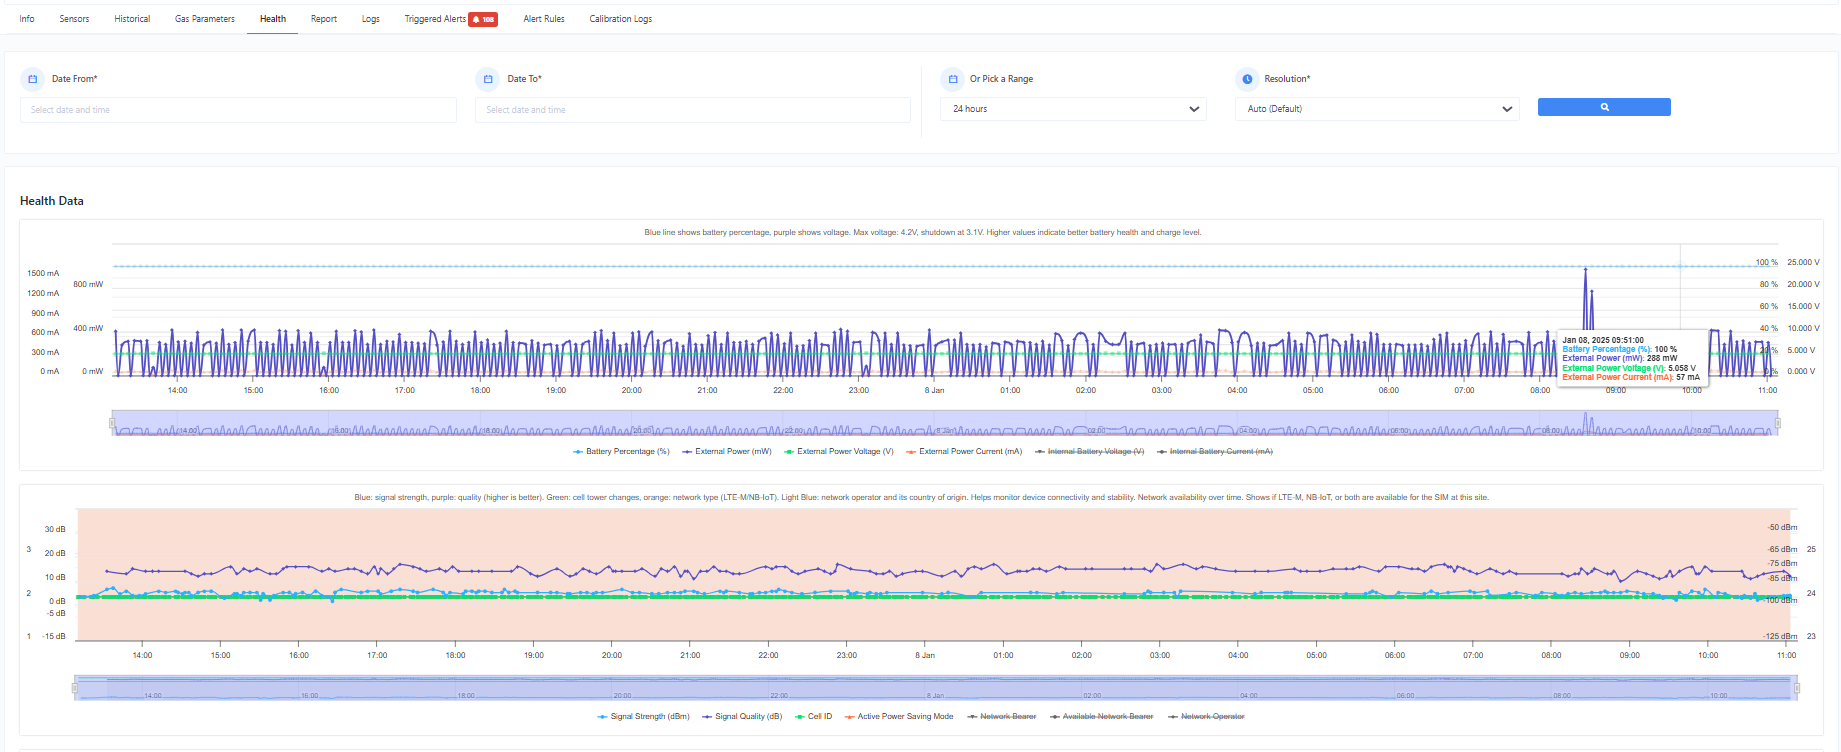Show Network Bearer legend series

pos(1002,717)
